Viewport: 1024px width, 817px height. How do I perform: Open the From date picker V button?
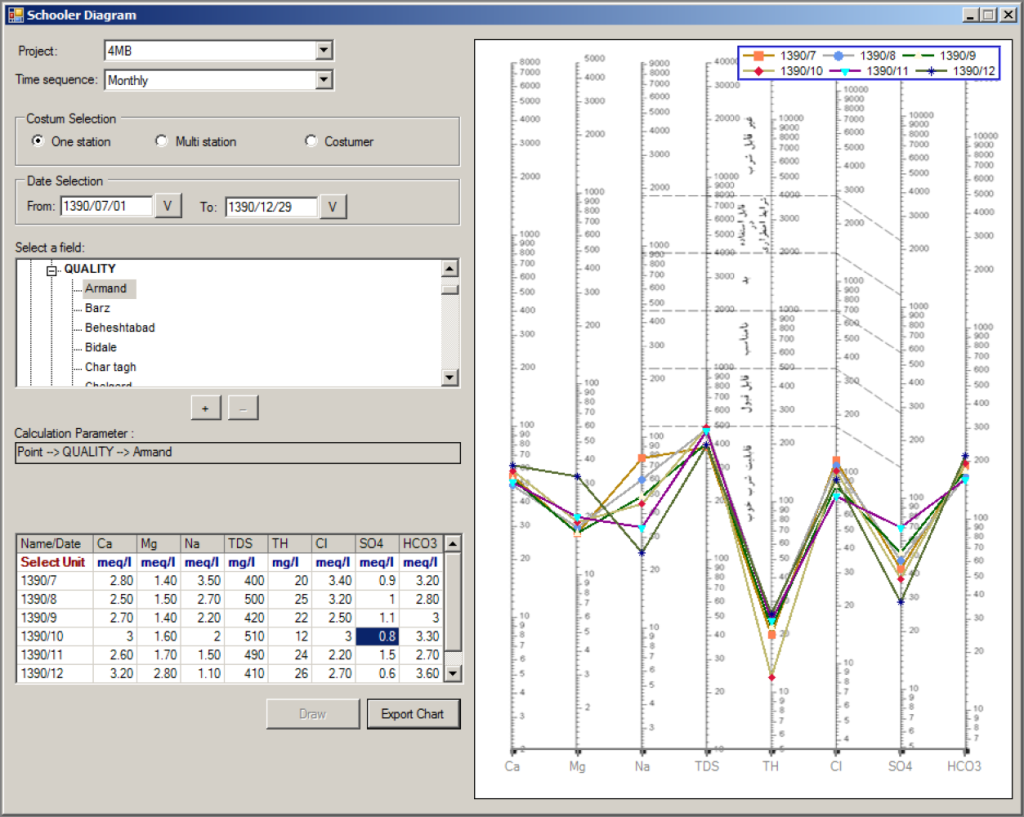point(168,206)
